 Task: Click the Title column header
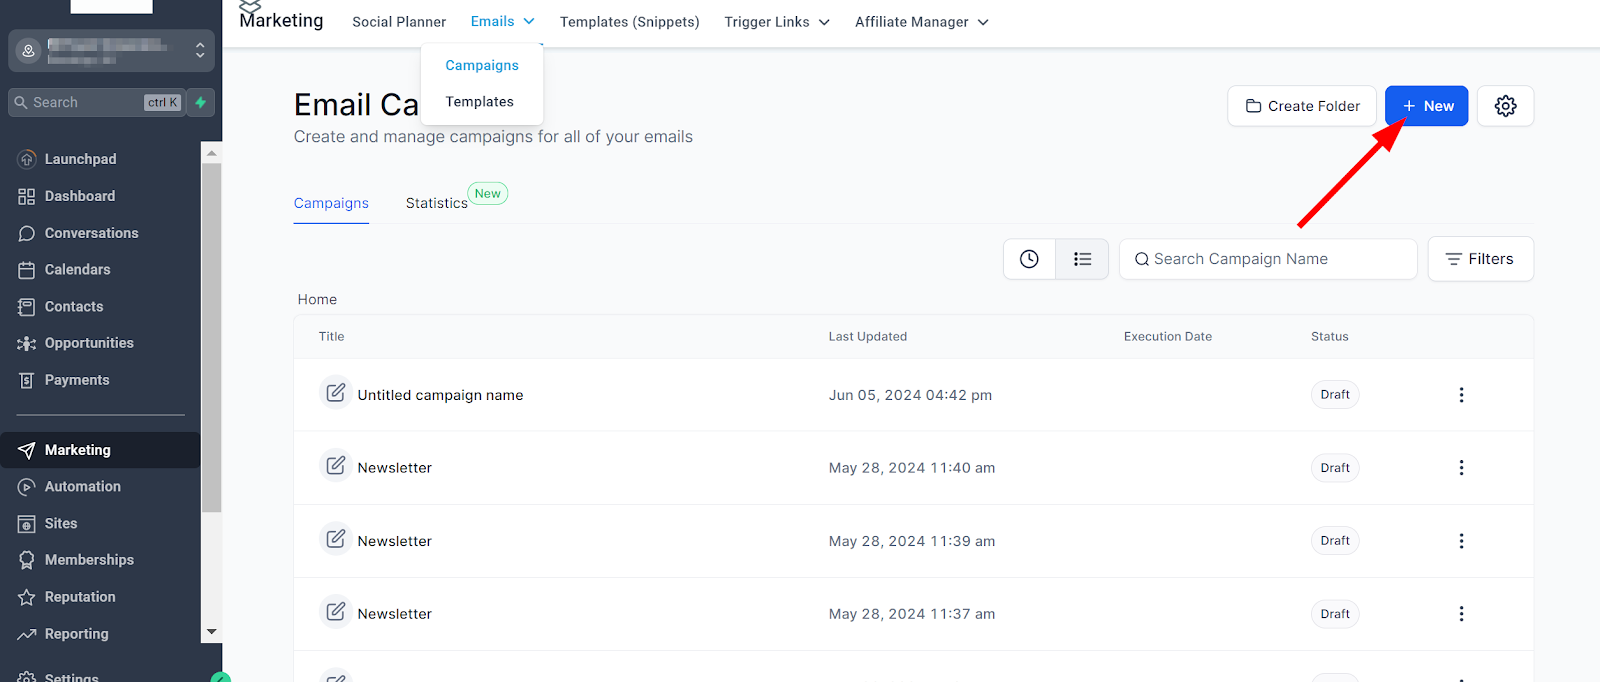tap(331, 337)
